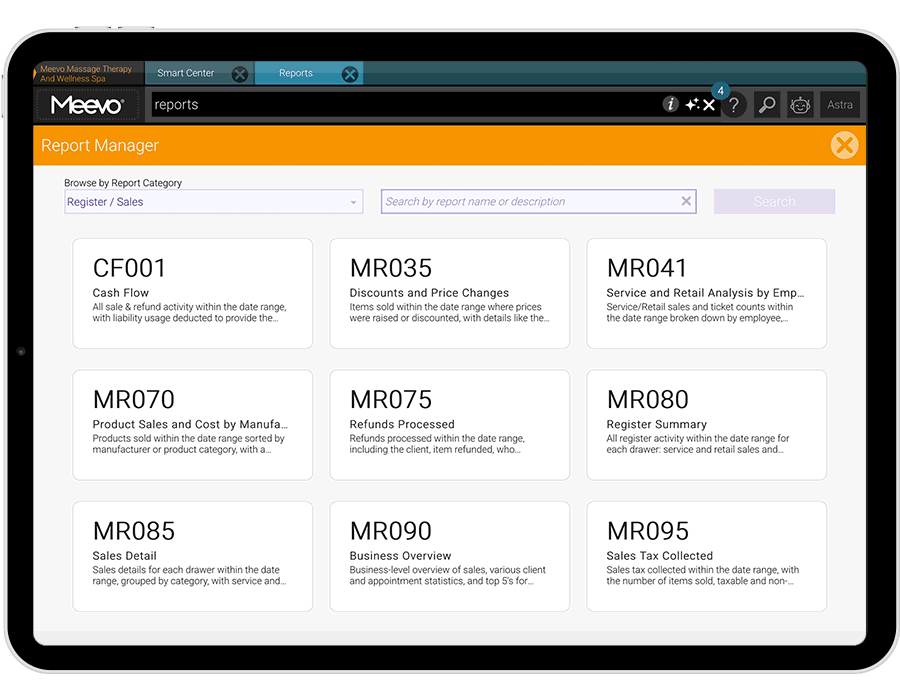Image resolution: width=900 pixels, height=700 pixels.
Task: Click the Meevo logo
Action: (87, 105)
